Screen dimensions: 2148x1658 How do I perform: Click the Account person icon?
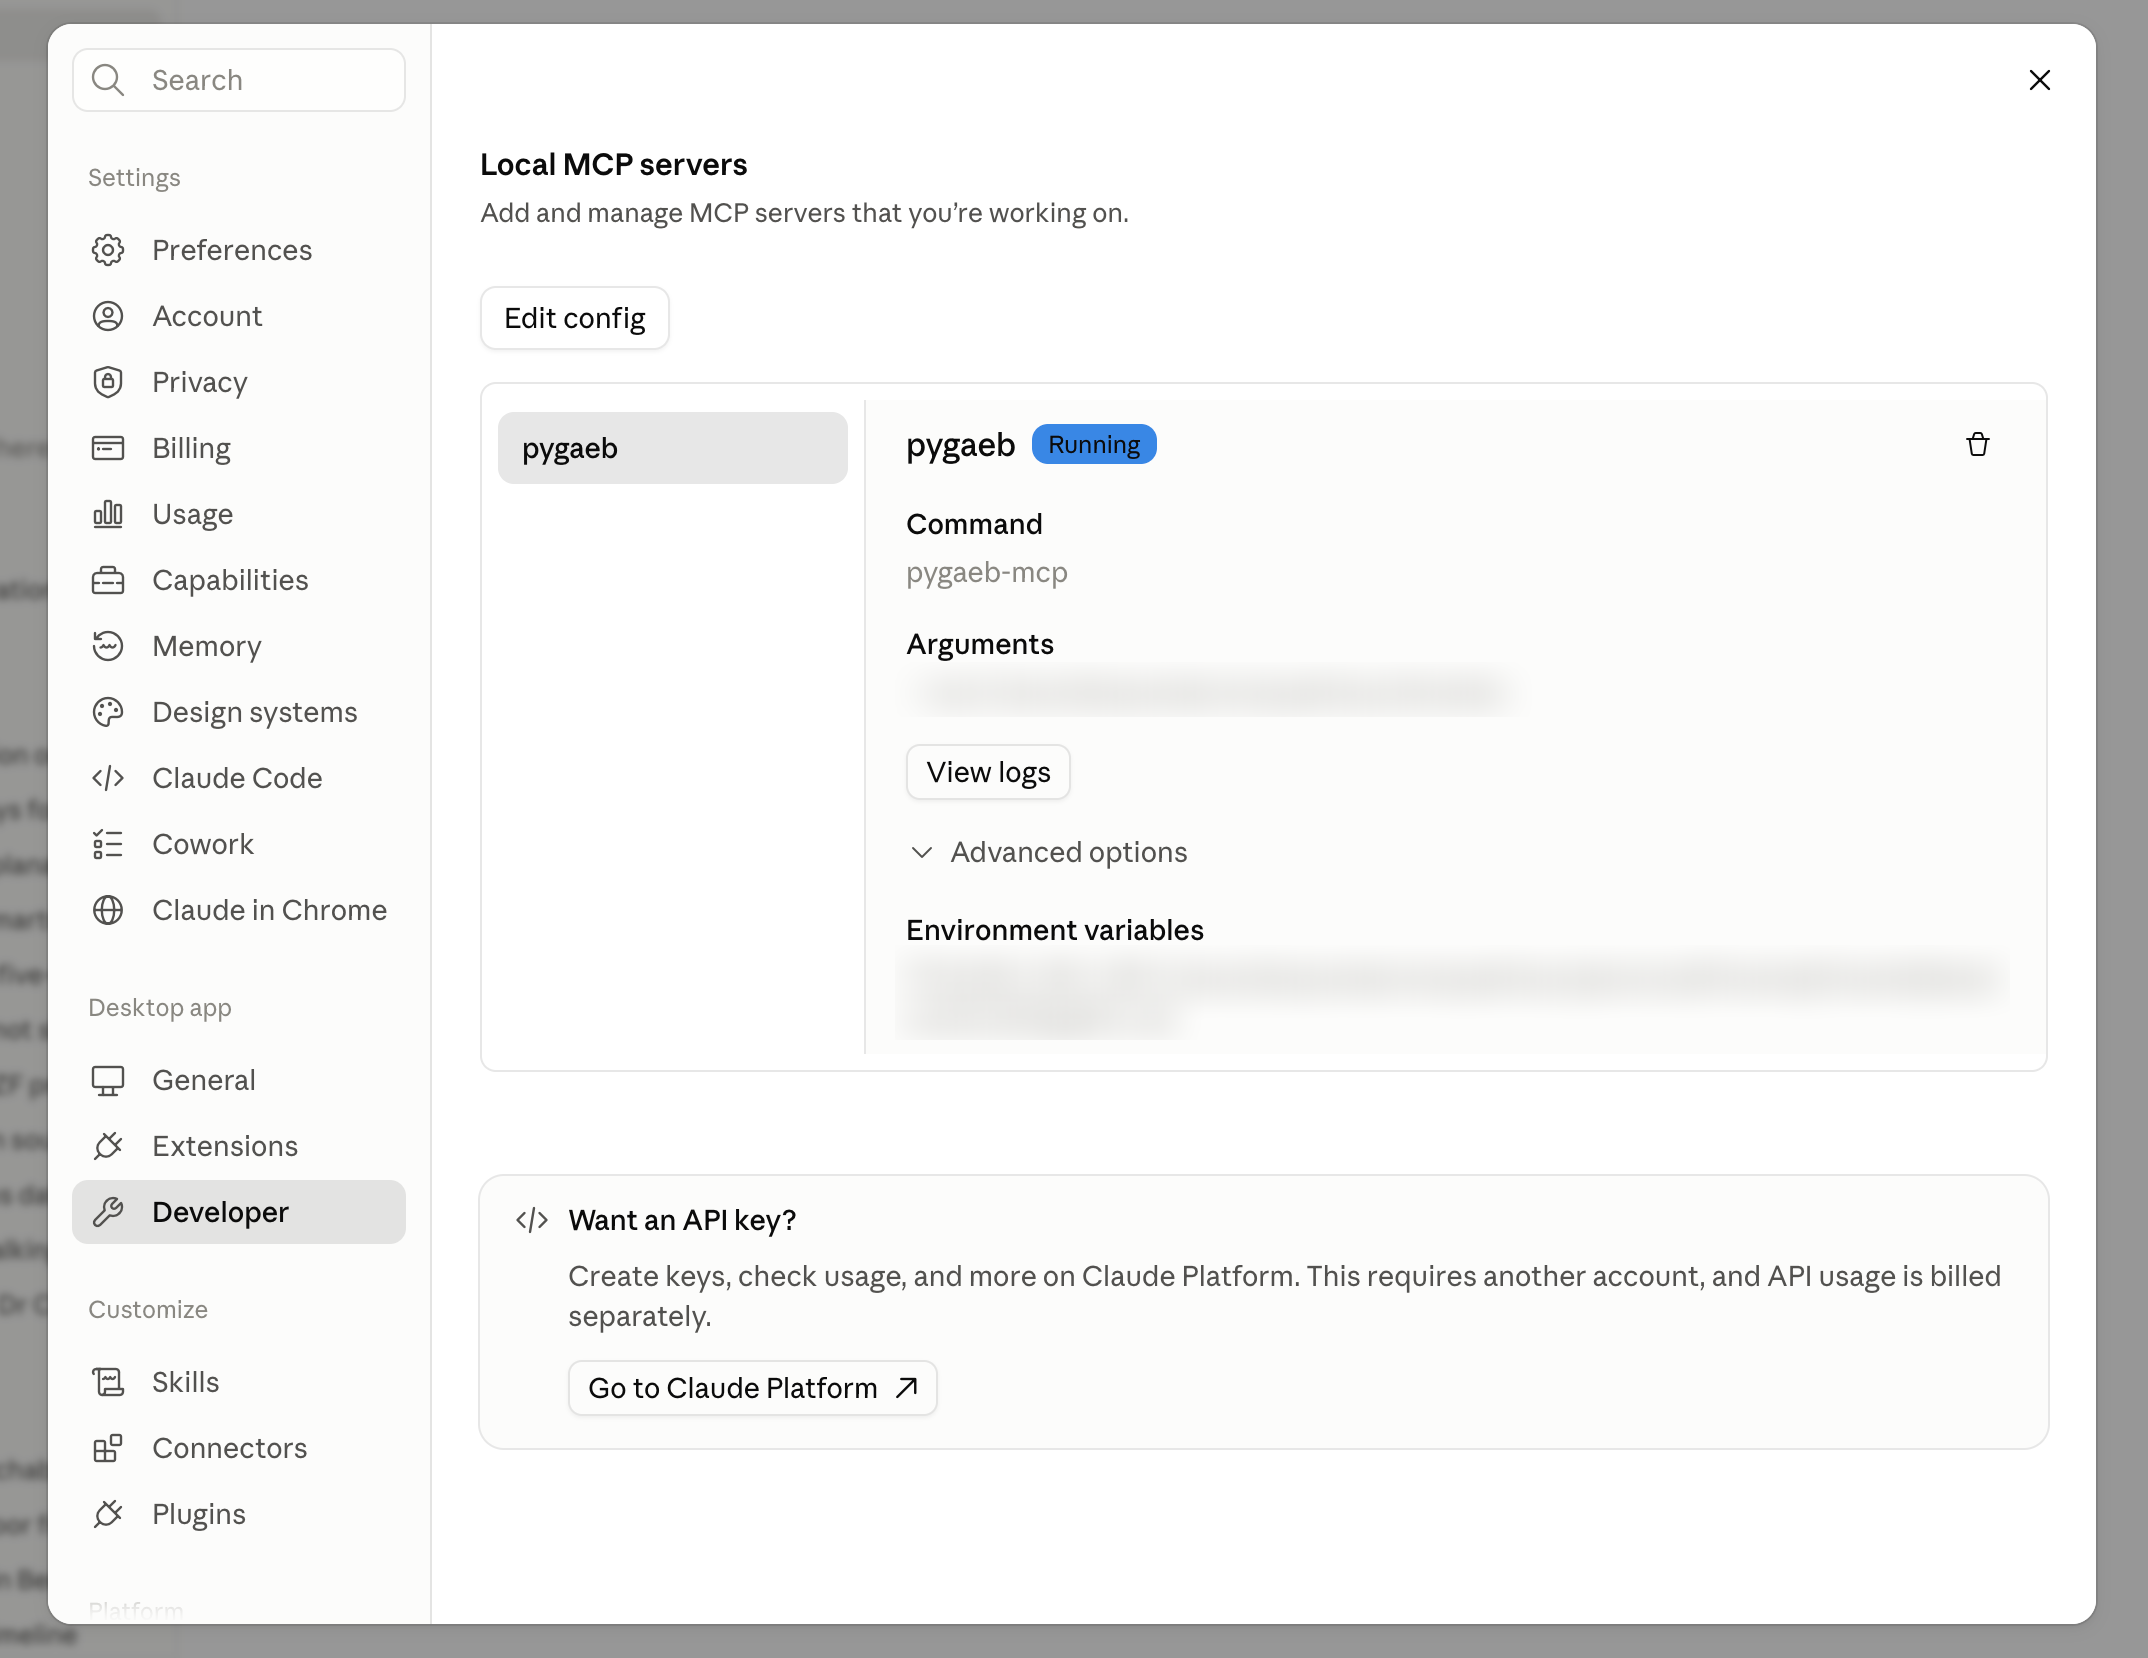coord(108,316)
